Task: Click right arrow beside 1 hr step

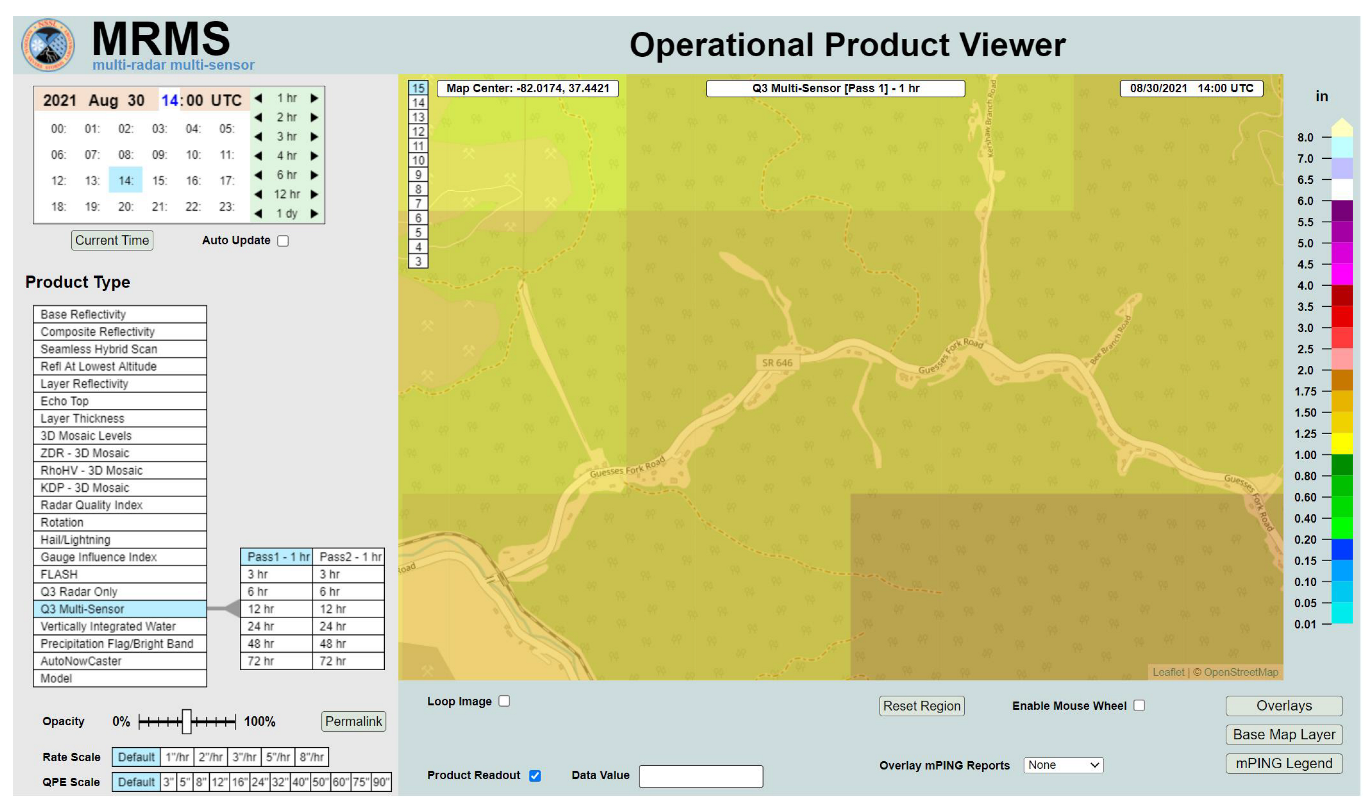Action: coord(315,98)
